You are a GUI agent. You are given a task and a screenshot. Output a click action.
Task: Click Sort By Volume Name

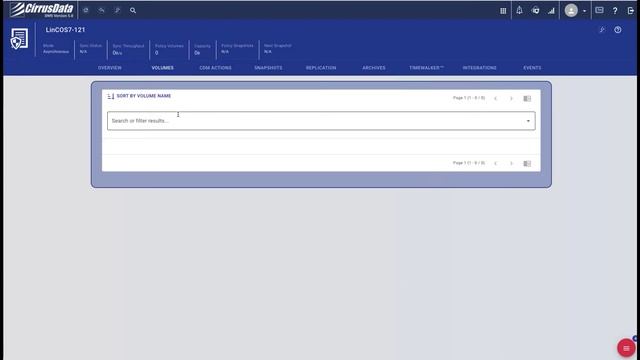coord(144,96)
